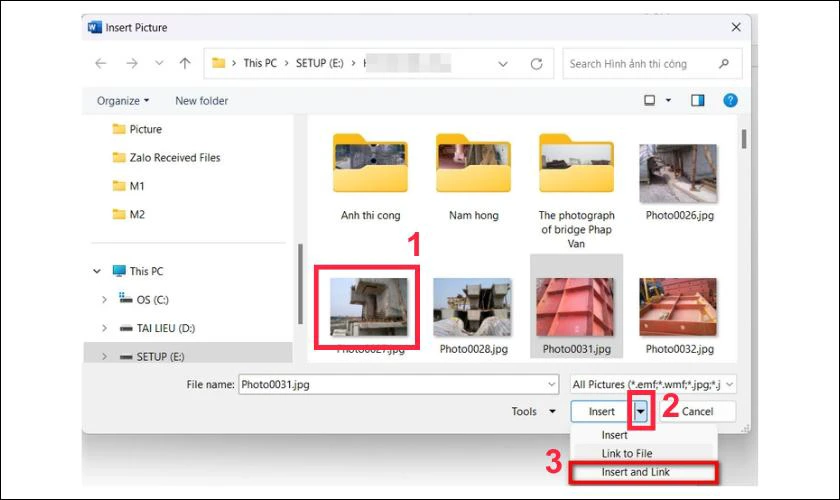Expand the File name history dropdown
Image resolution: width=840 pixels, height=500 pixels.
551,384
